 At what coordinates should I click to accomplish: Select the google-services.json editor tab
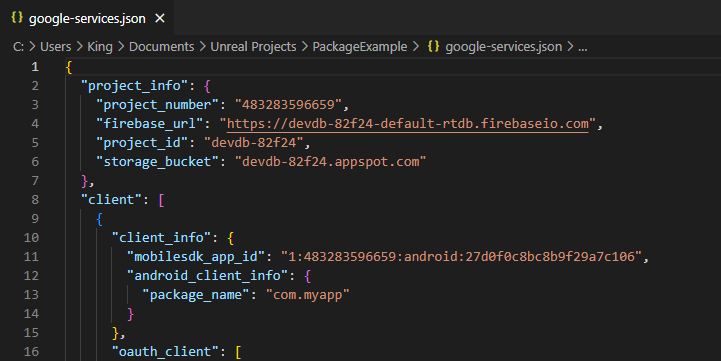[x=87, y=18]
